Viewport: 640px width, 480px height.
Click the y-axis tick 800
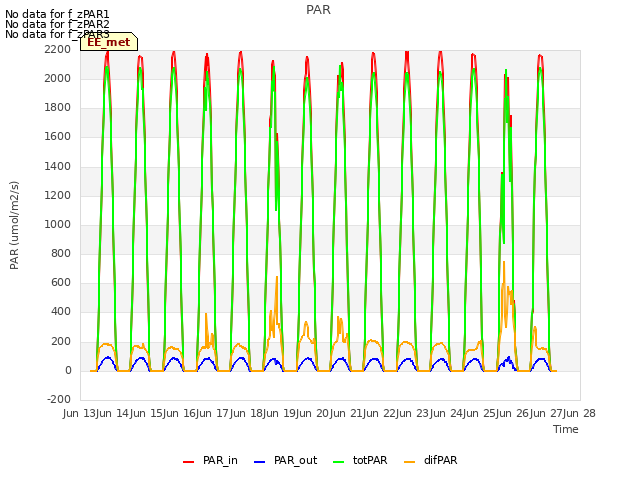61,253
